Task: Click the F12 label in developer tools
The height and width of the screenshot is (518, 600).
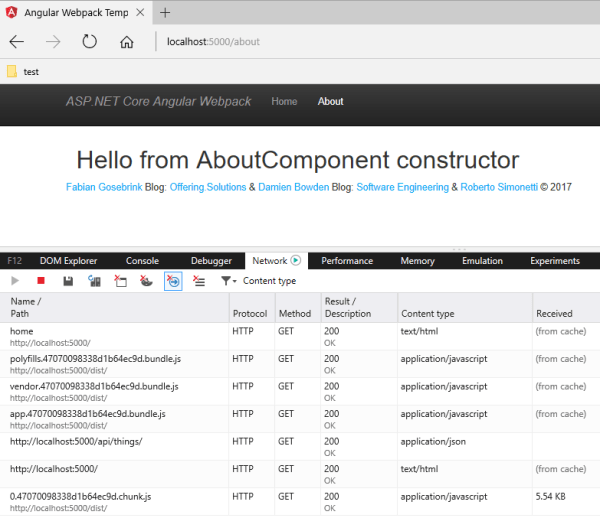Action: tap(15, 261)
